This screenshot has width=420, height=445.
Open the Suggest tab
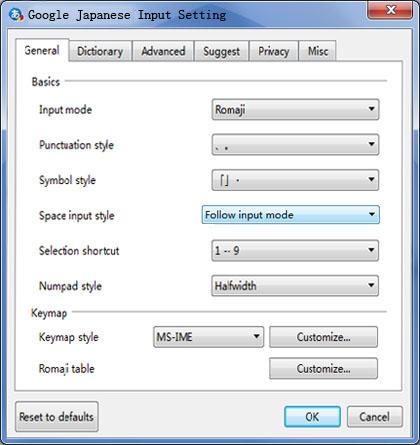[221, 51]
